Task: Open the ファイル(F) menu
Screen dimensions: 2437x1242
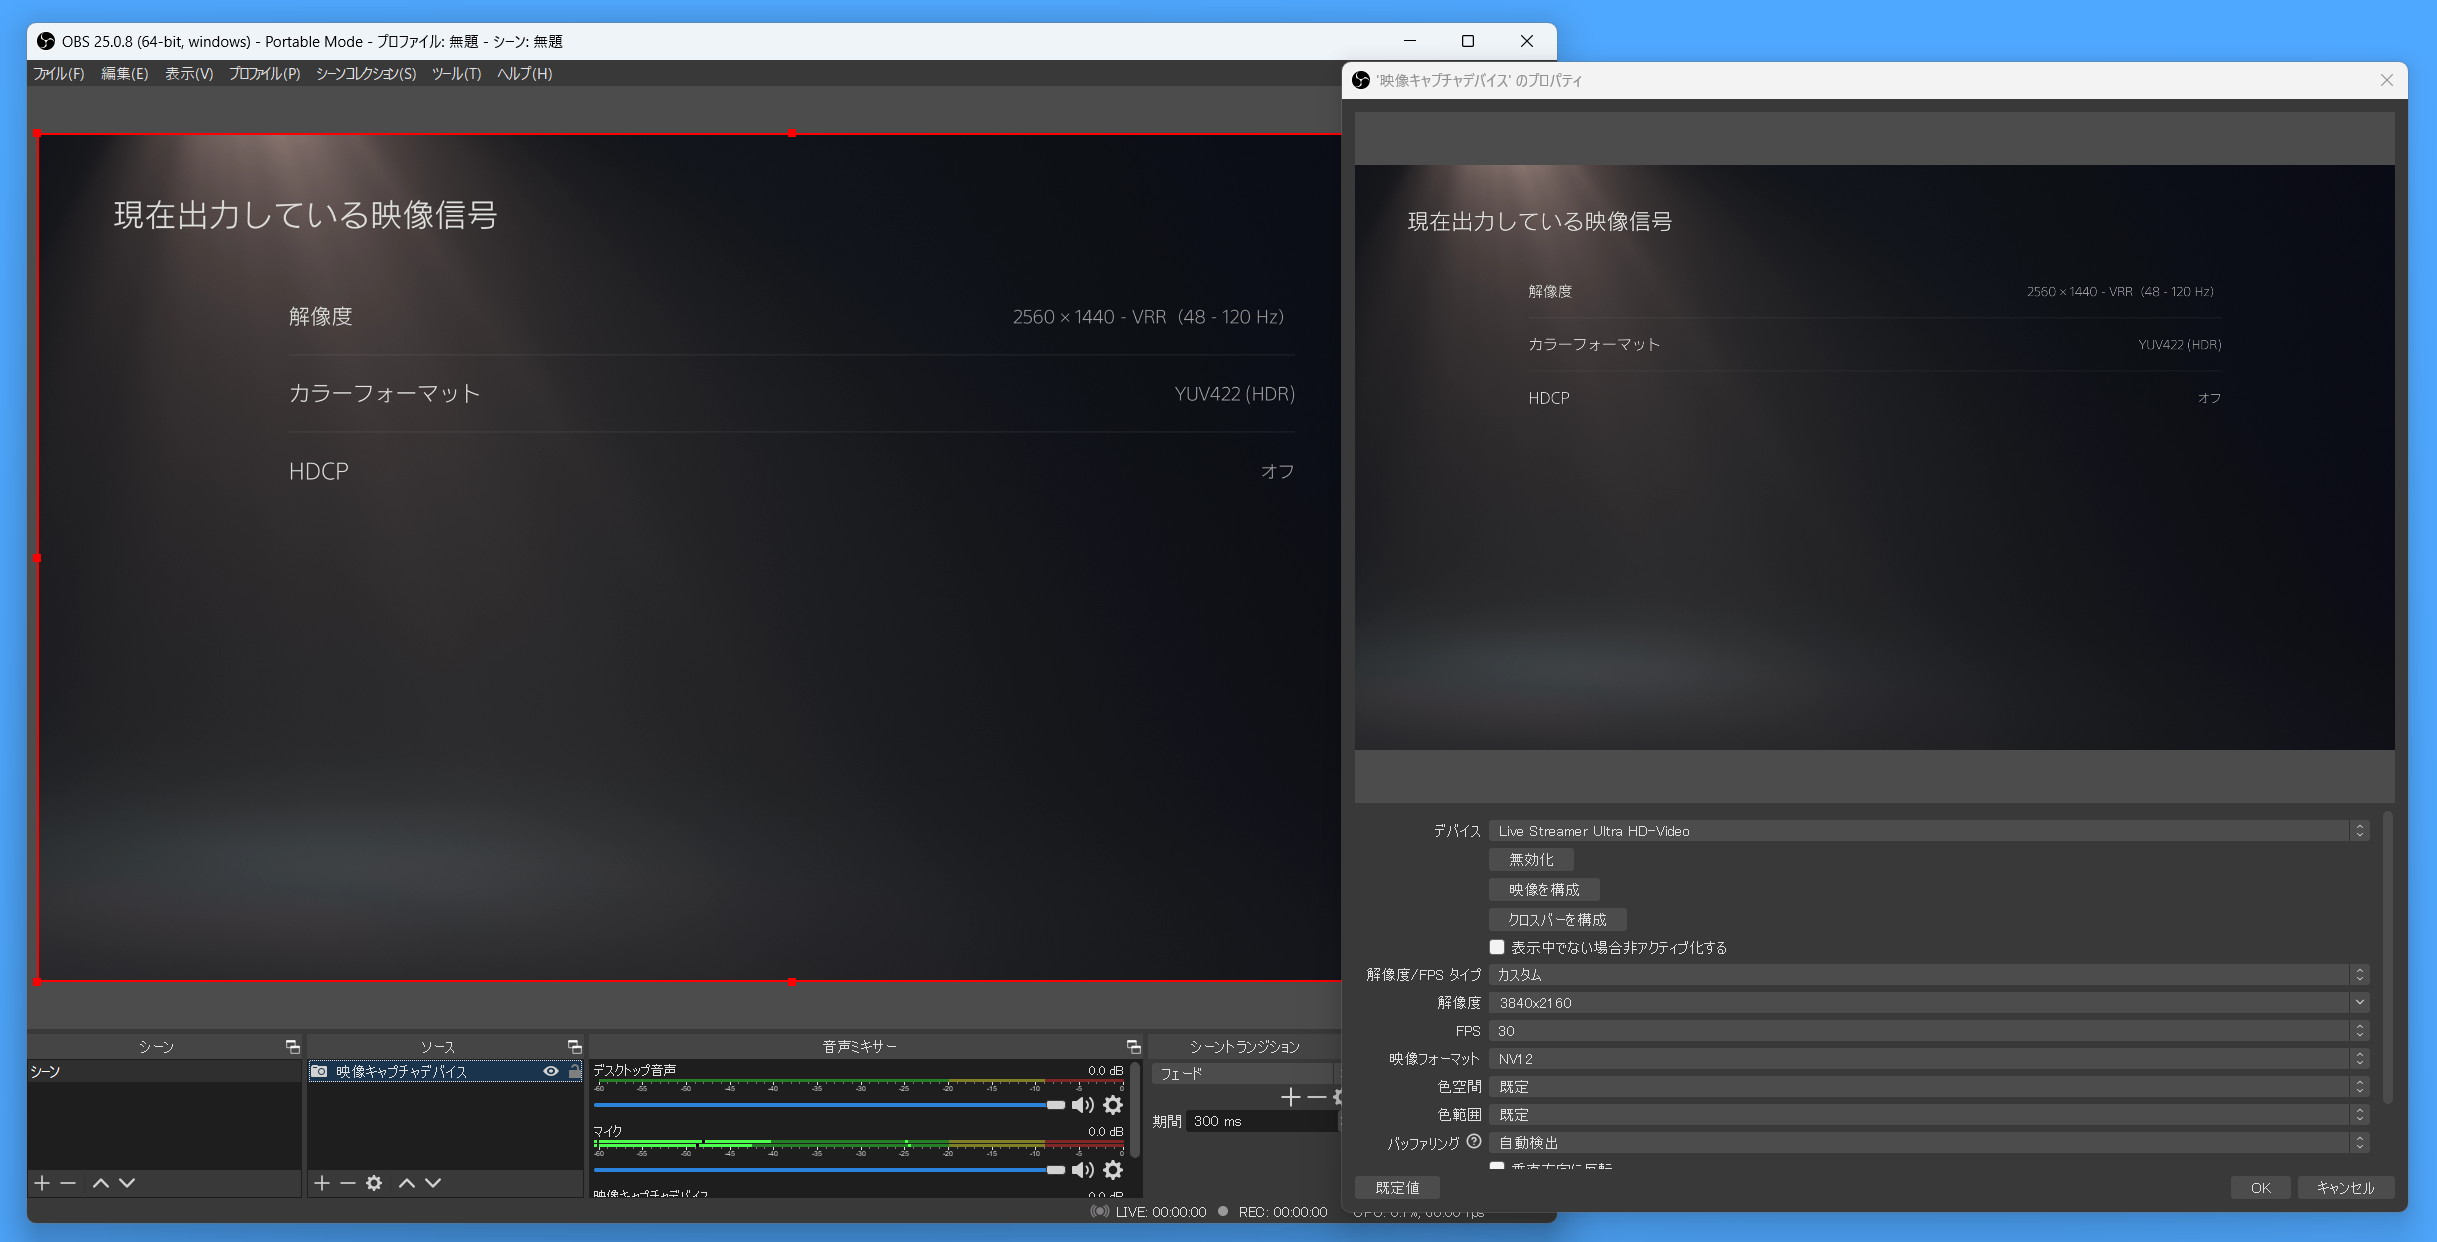Action: click(59, 74)
